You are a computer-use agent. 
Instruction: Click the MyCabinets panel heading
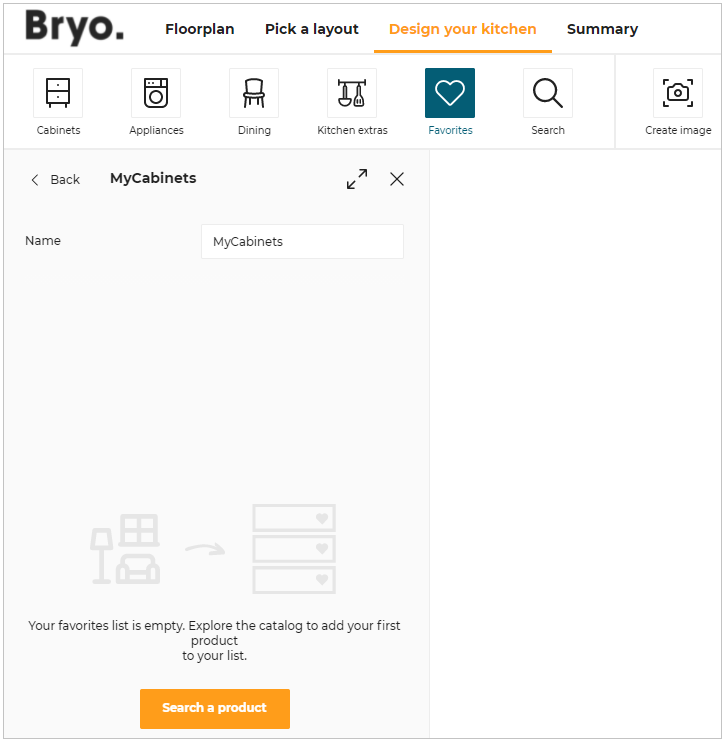(153, 179)
